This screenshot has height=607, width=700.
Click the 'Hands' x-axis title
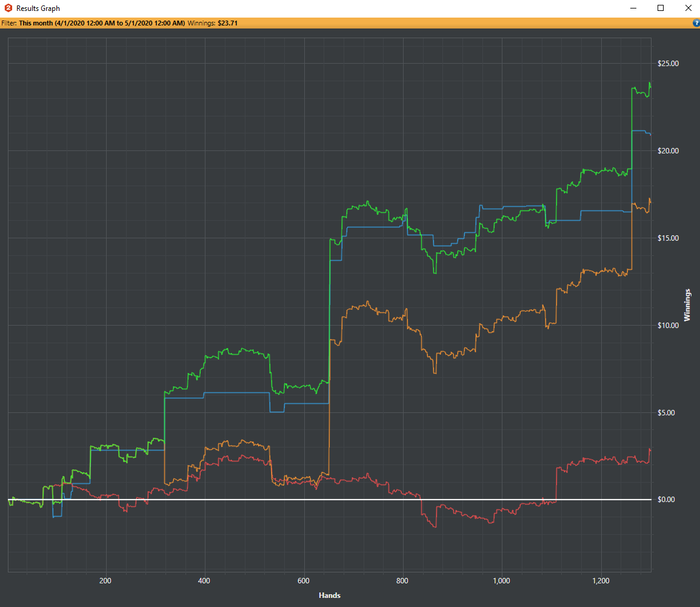(x=329, y=595)
